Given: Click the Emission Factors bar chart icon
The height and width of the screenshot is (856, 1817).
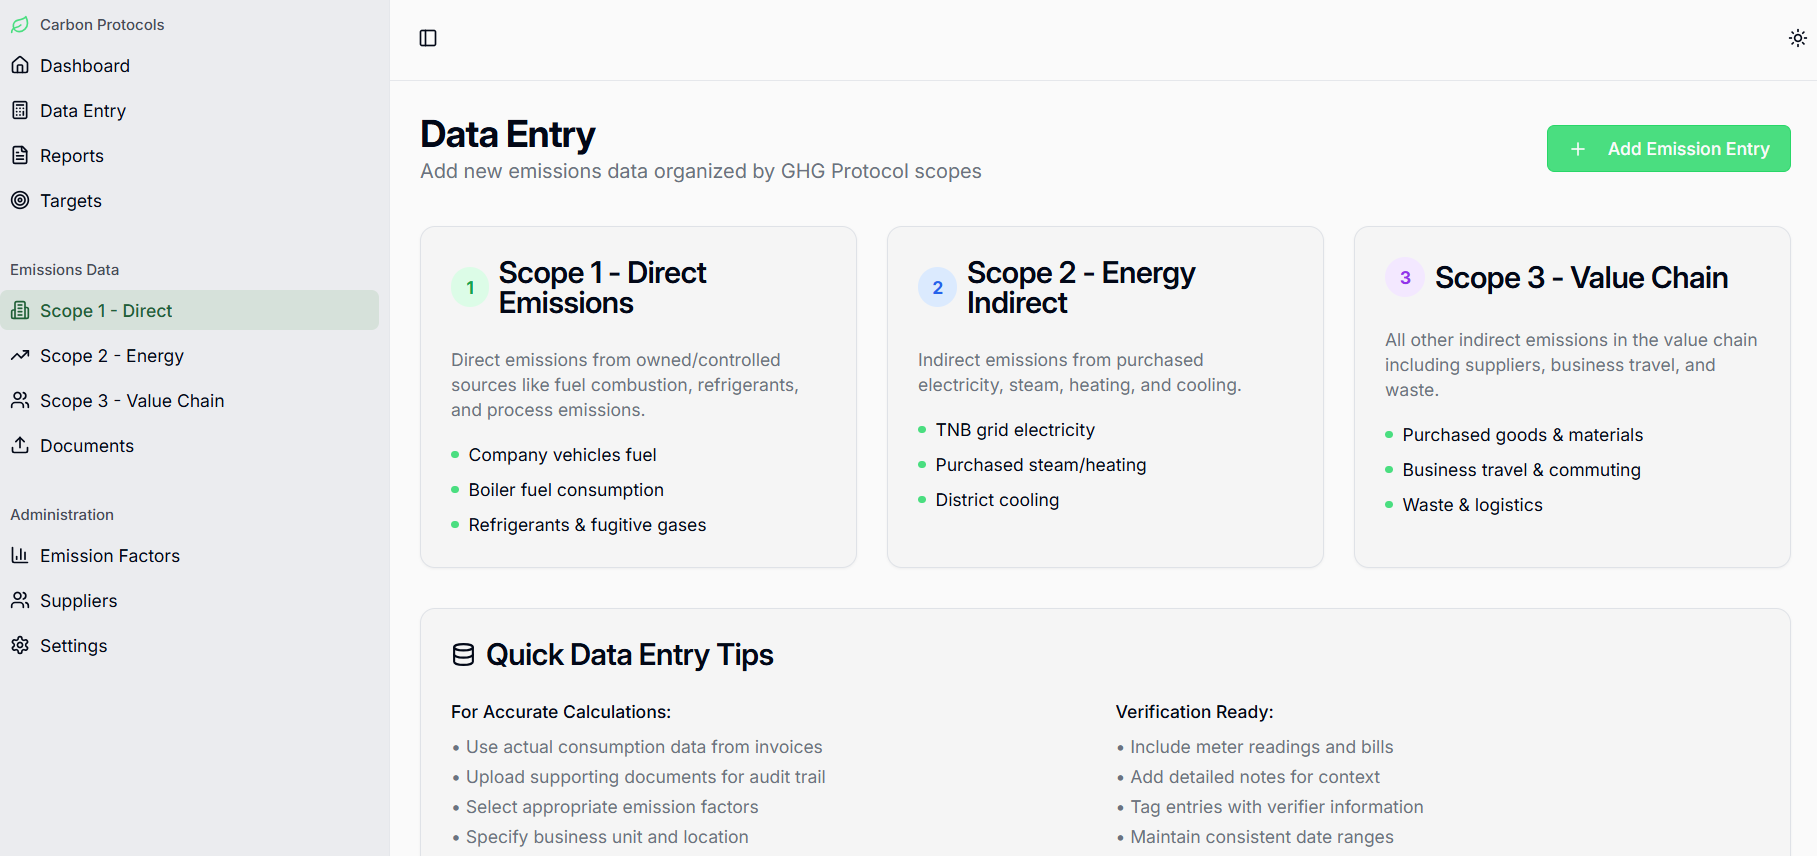Looking at the screenshot, I should (20, 556).
